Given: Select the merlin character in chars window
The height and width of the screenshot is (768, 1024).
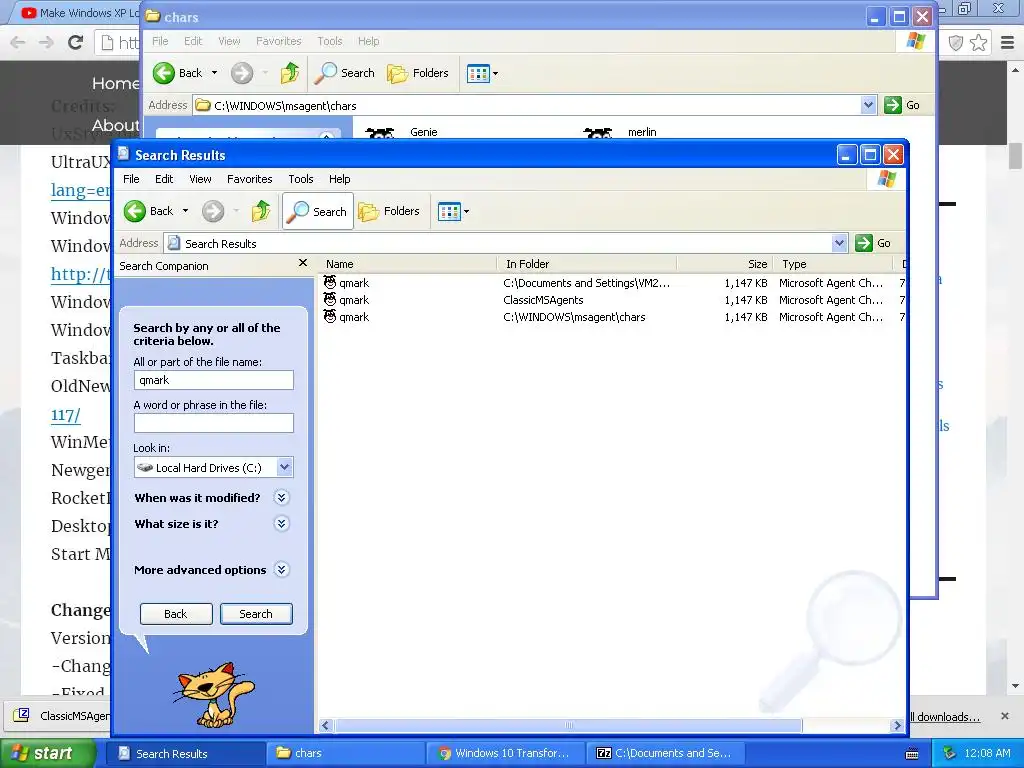Looking at the screenshot, I should (x=620, y=133).
